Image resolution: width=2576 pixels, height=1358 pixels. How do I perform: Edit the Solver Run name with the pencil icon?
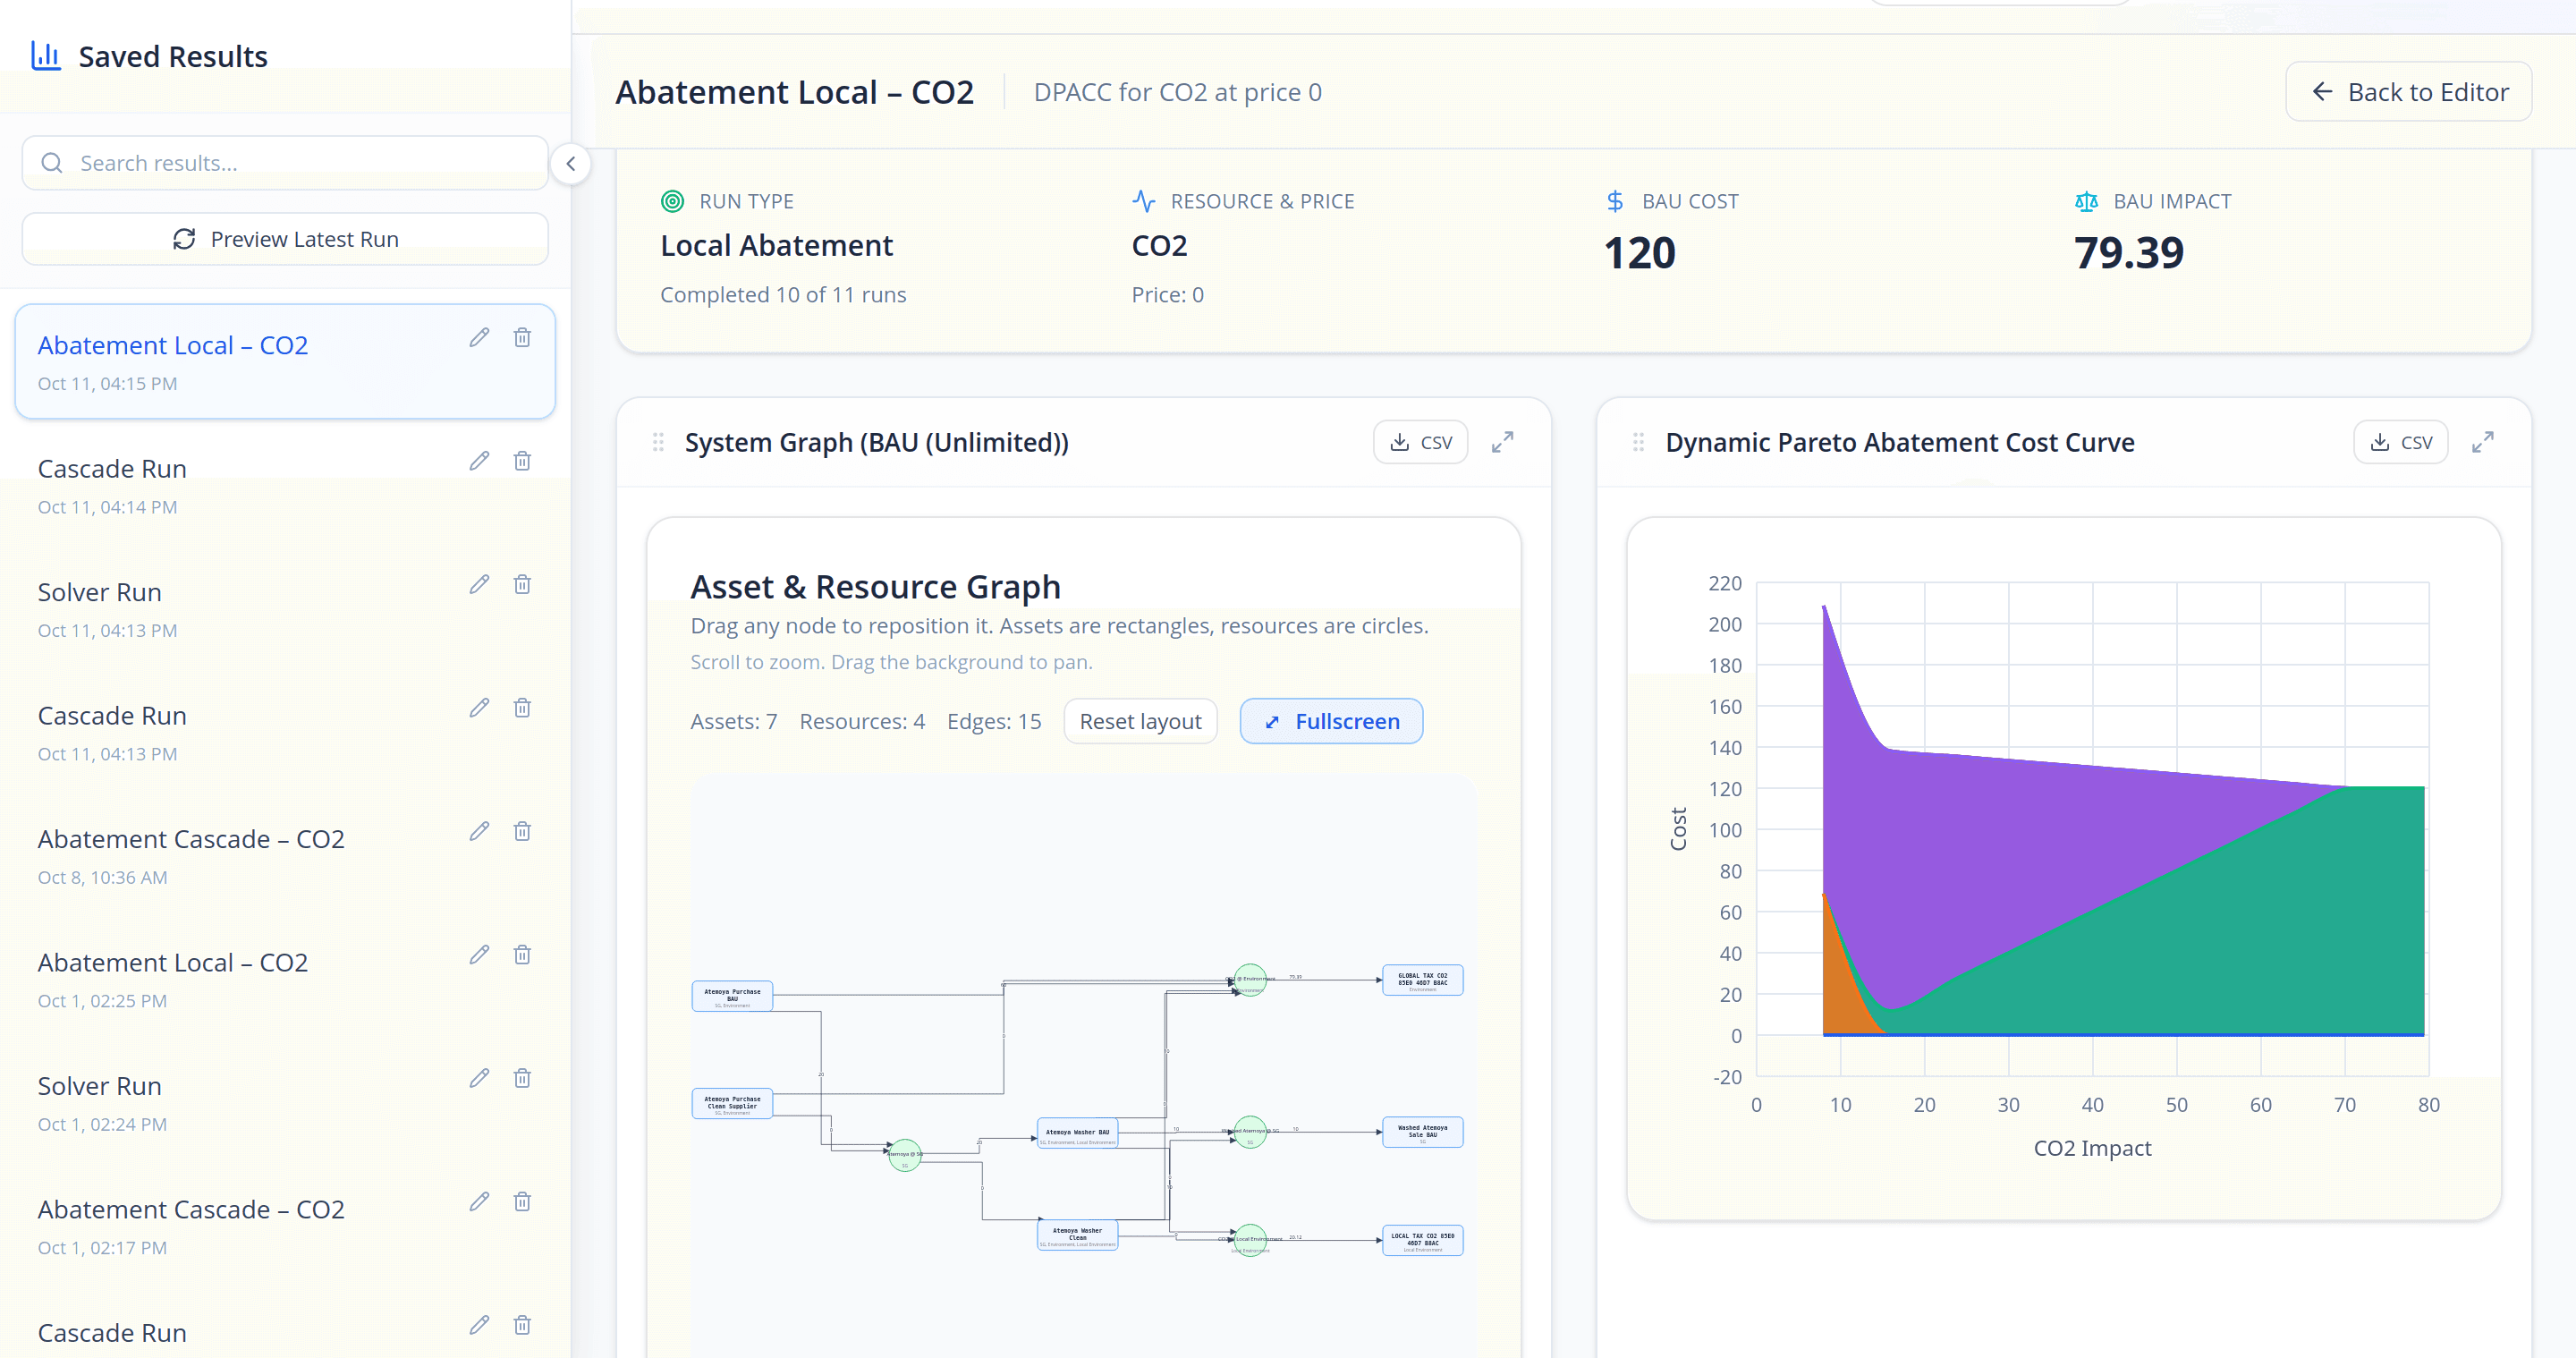click(x=480, y=584)
